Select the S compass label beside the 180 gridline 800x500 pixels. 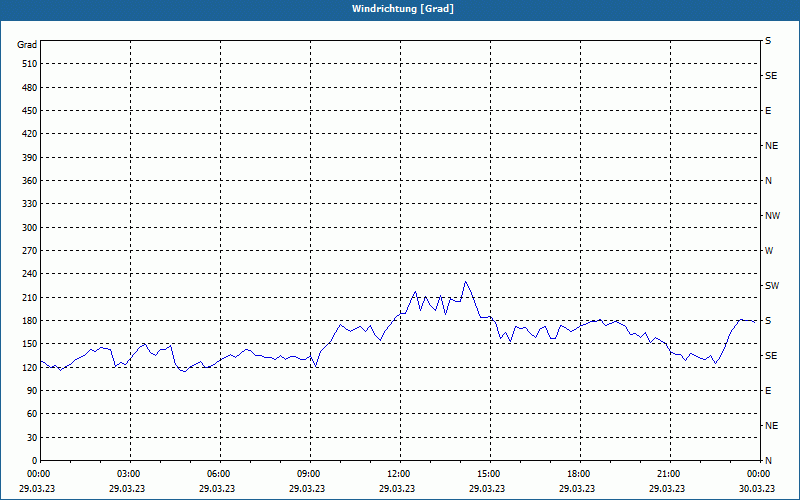pos(768,320)
